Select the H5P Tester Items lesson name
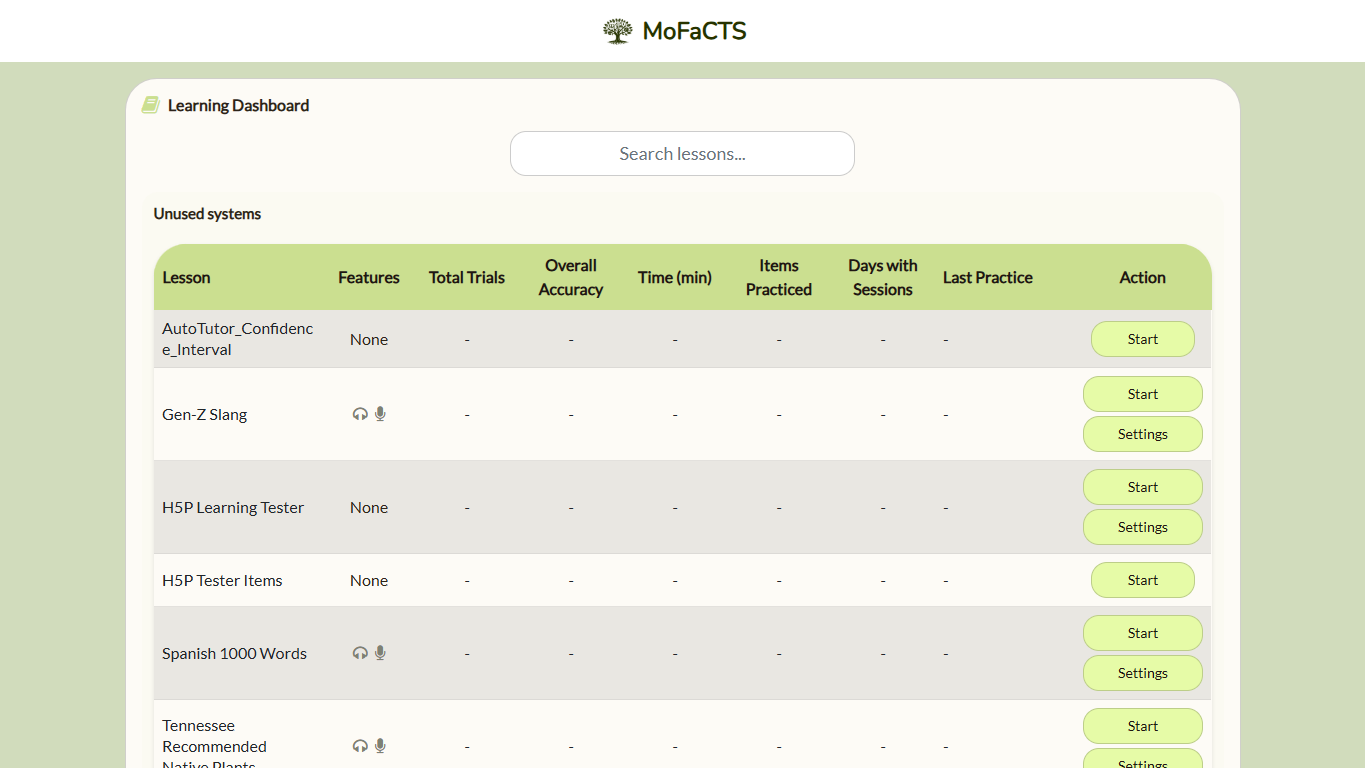 (x=222, y=580)
